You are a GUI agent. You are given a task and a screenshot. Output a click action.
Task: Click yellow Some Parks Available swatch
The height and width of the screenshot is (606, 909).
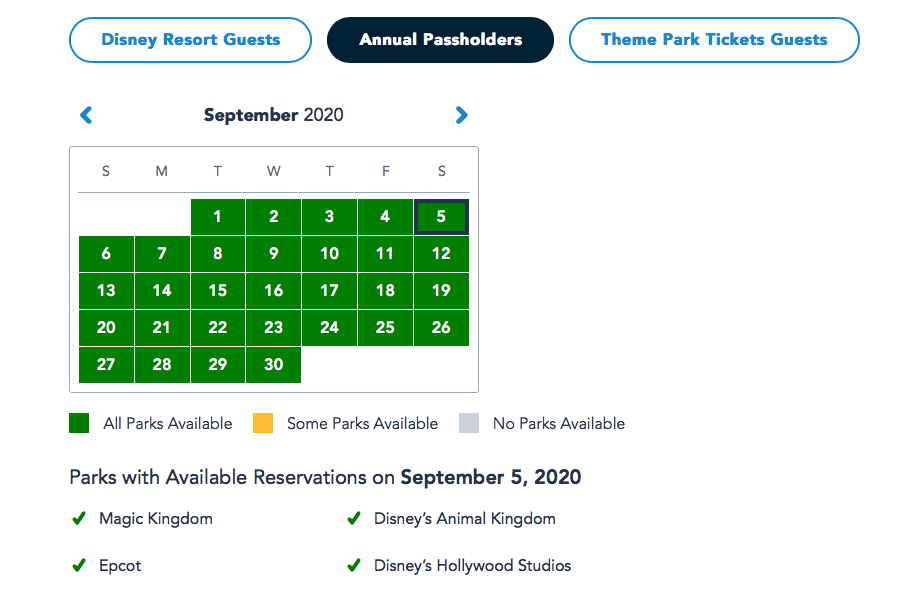tap(262, 423)
